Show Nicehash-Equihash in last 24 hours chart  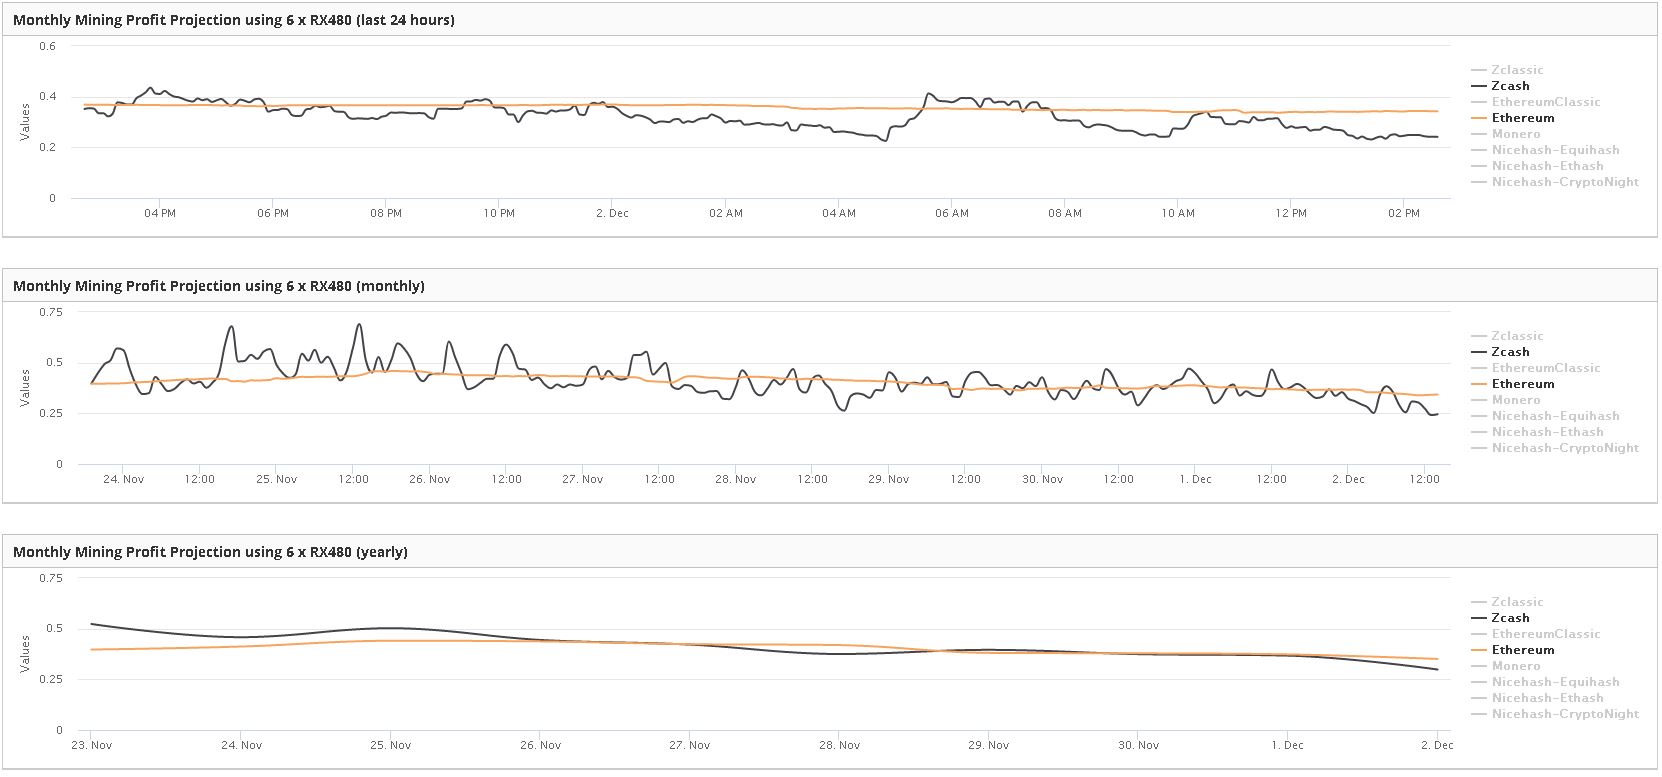(x=1545, y=150)
